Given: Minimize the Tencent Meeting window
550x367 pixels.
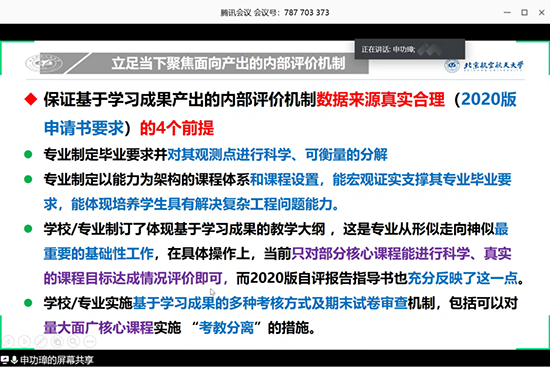Looking at the screenshot, I should [507, 12].
